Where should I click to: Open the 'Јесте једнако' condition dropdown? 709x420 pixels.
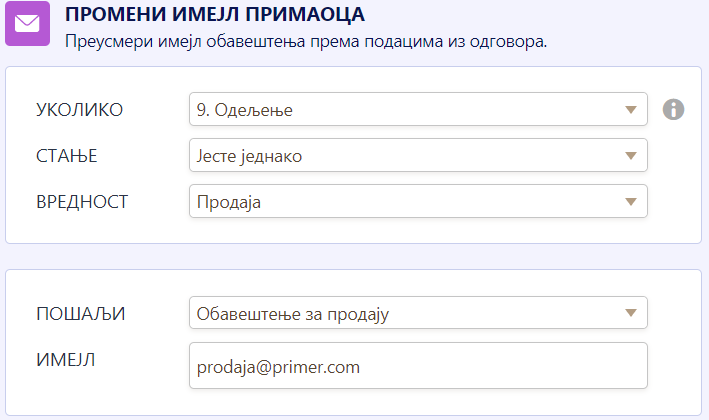(x=400, y=155)
